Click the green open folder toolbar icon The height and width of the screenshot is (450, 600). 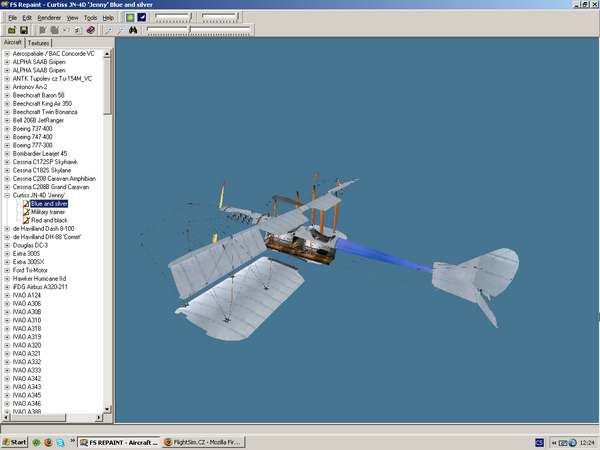click(12, 30)
